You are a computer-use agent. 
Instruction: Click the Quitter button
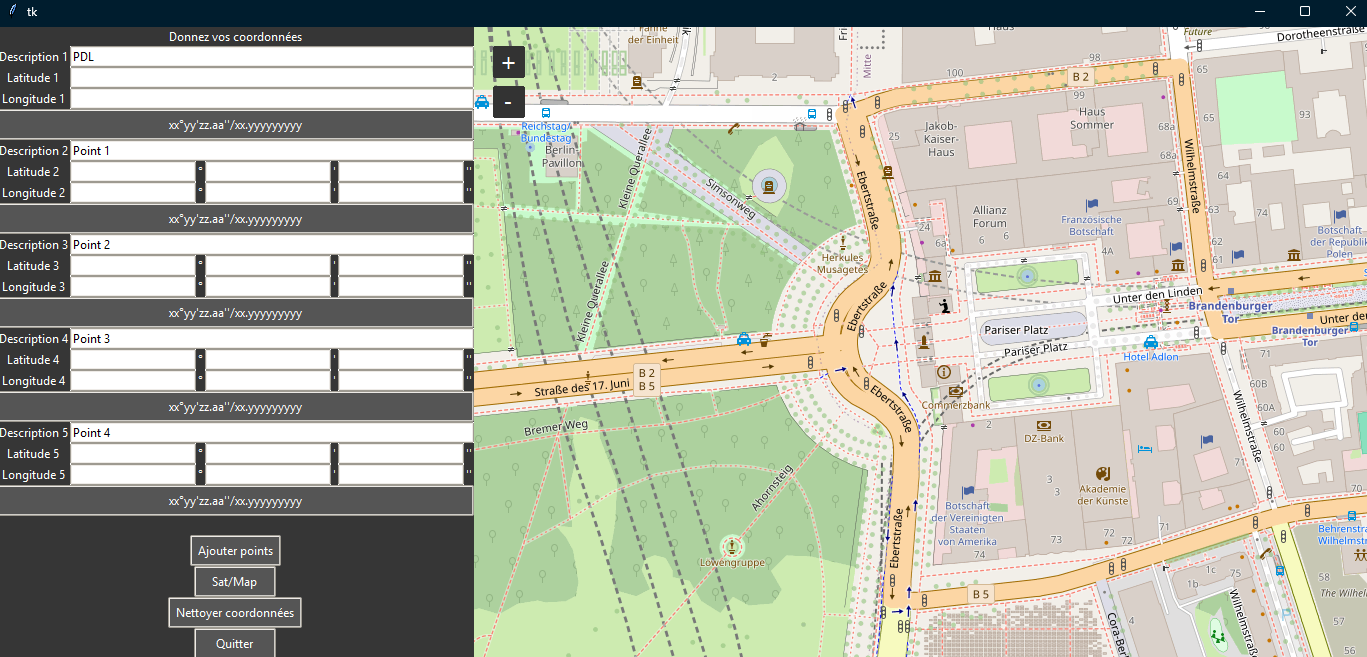(234, 643)
